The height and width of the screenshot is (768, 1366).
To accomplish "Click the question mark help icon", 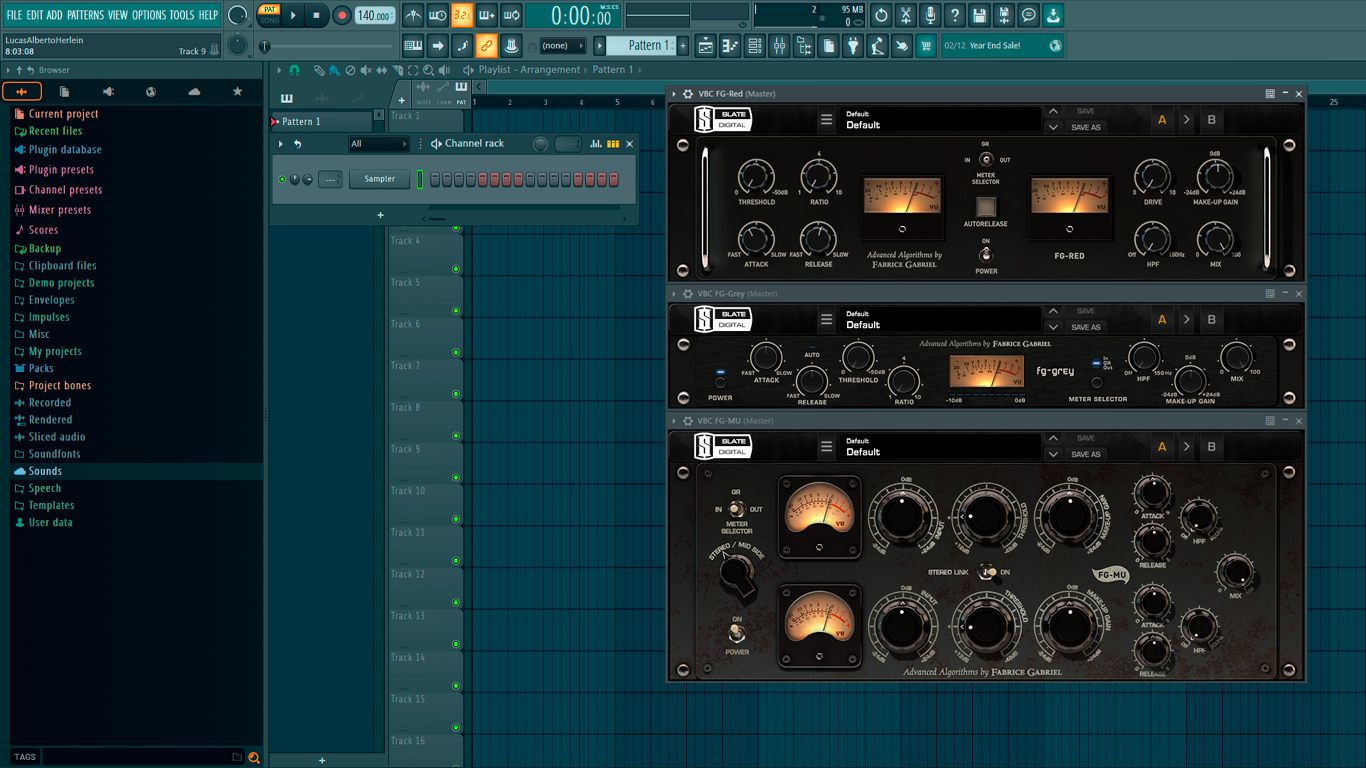I will 955,15.
